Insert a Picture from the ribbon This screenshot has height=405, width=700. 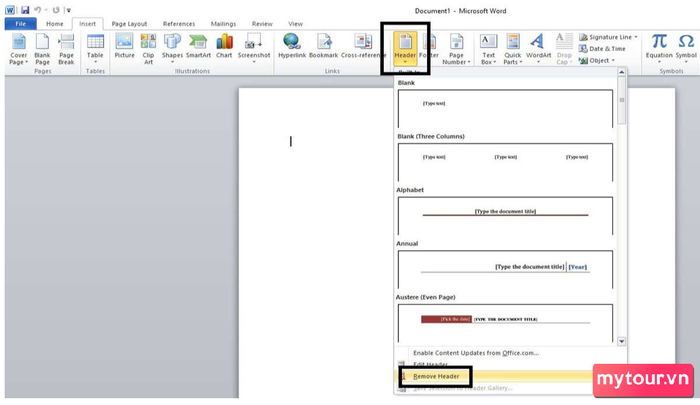pos(124,46)
